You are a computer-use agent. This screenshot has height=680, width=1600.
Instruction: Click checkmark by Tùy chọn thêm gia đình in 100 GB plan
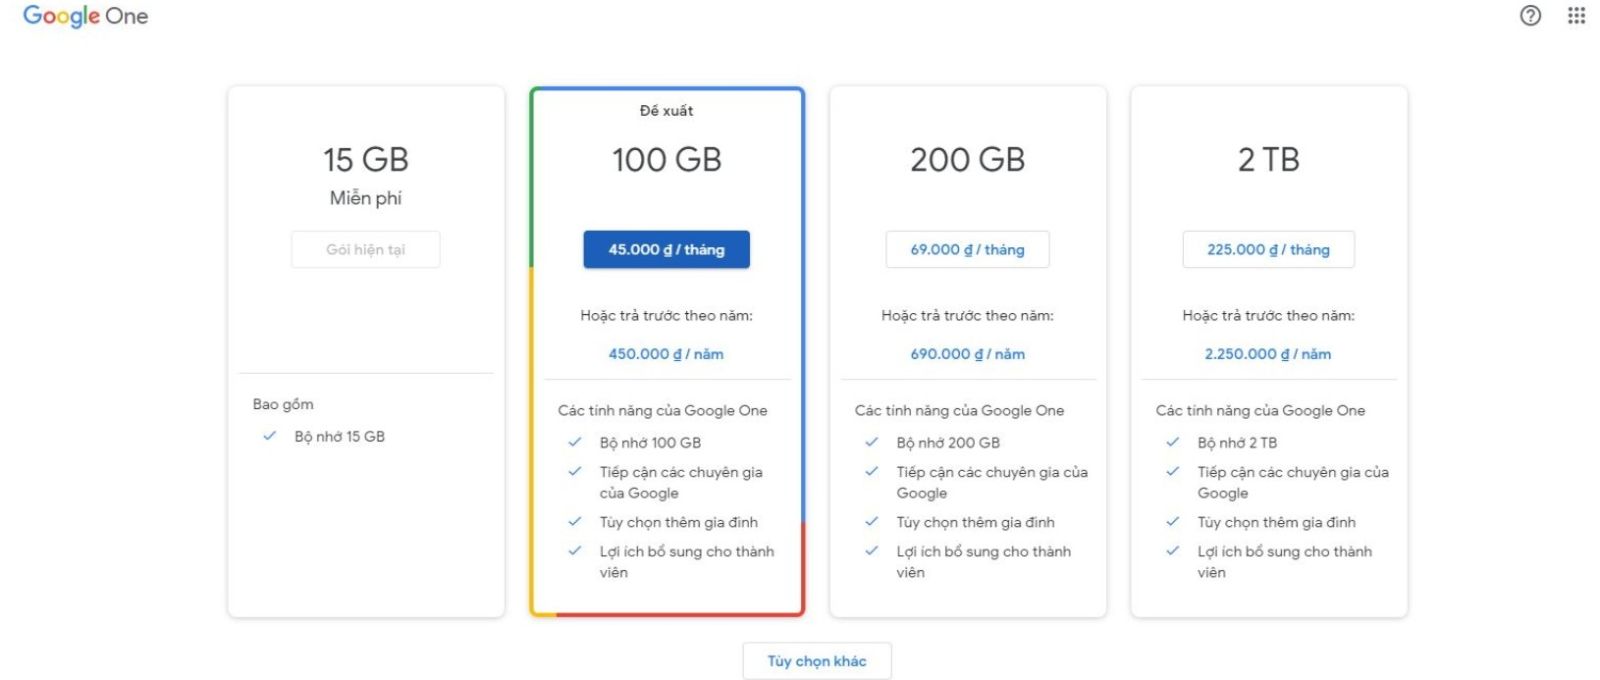point(575,522)
